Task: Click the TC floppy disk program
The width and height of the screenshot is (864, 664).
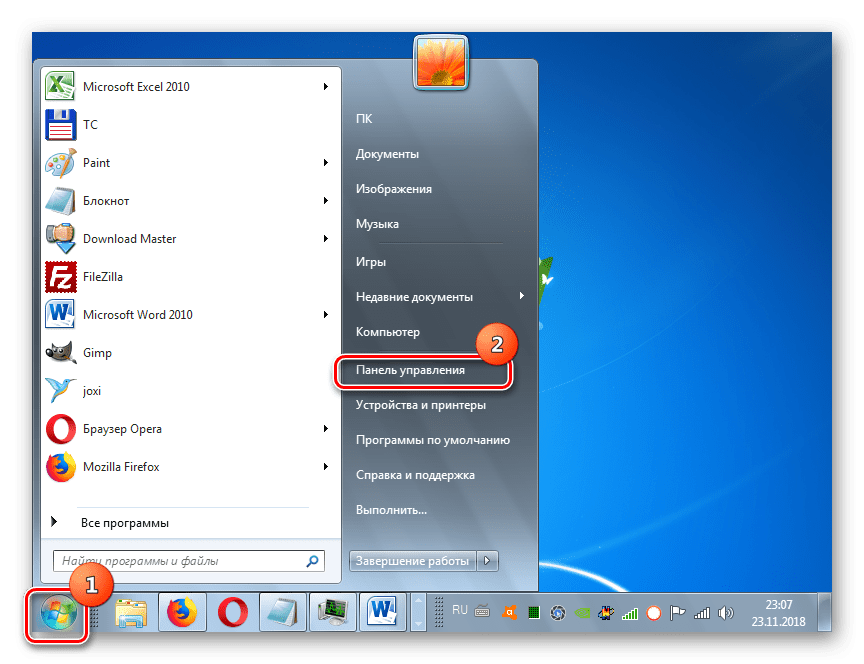Action: pyautogui.click(x=90, y=125)
